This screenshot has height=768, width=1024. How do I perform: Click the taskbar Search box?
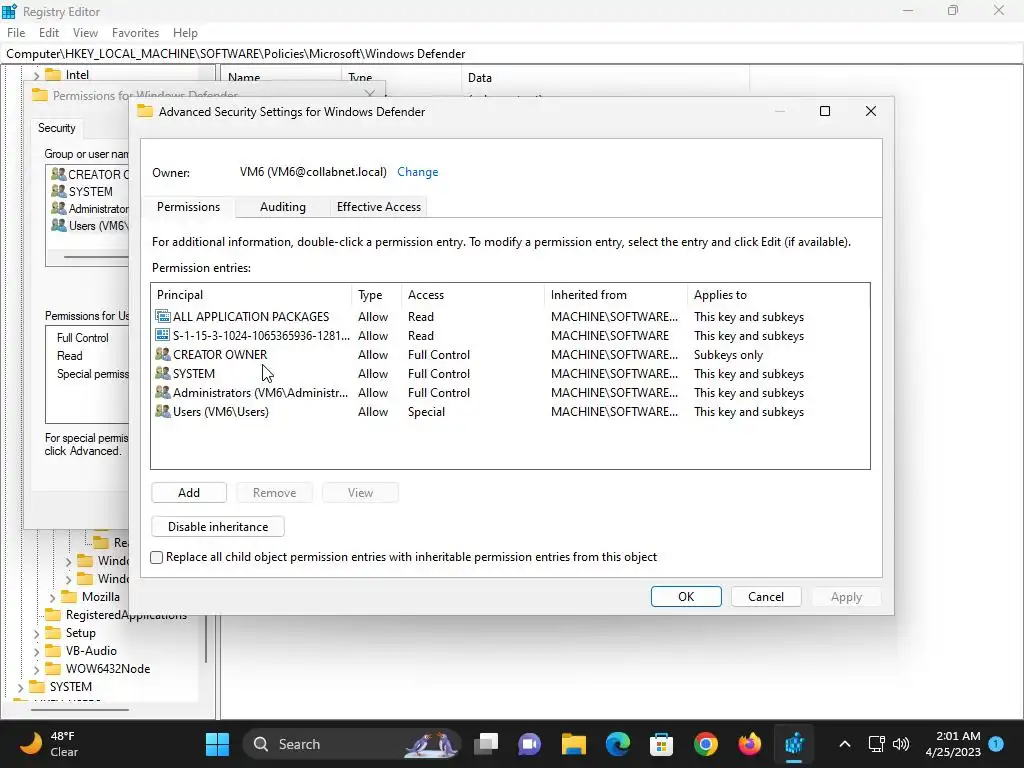351,744
